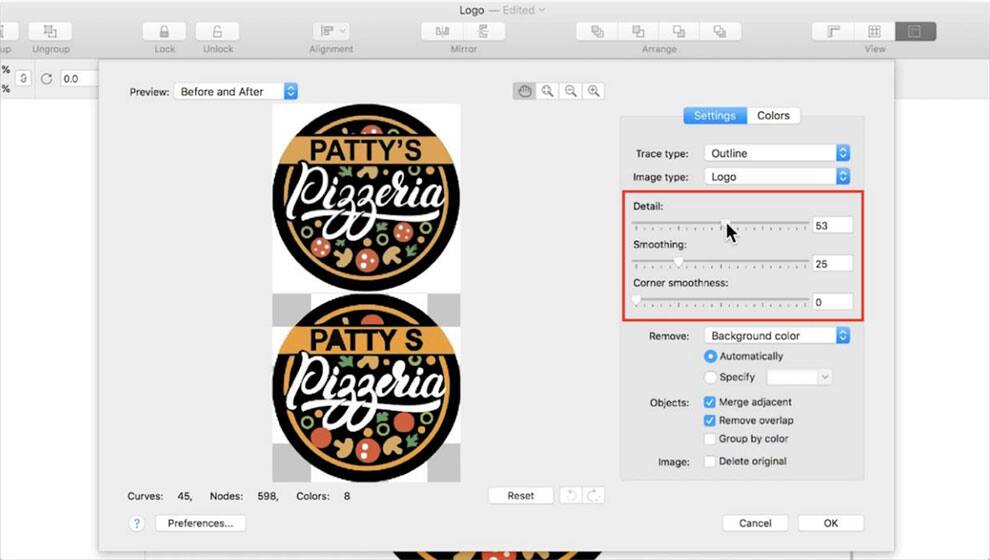Click the Mirror horizontal flip icon
The image size is (990, 560).
click(442, 32)
